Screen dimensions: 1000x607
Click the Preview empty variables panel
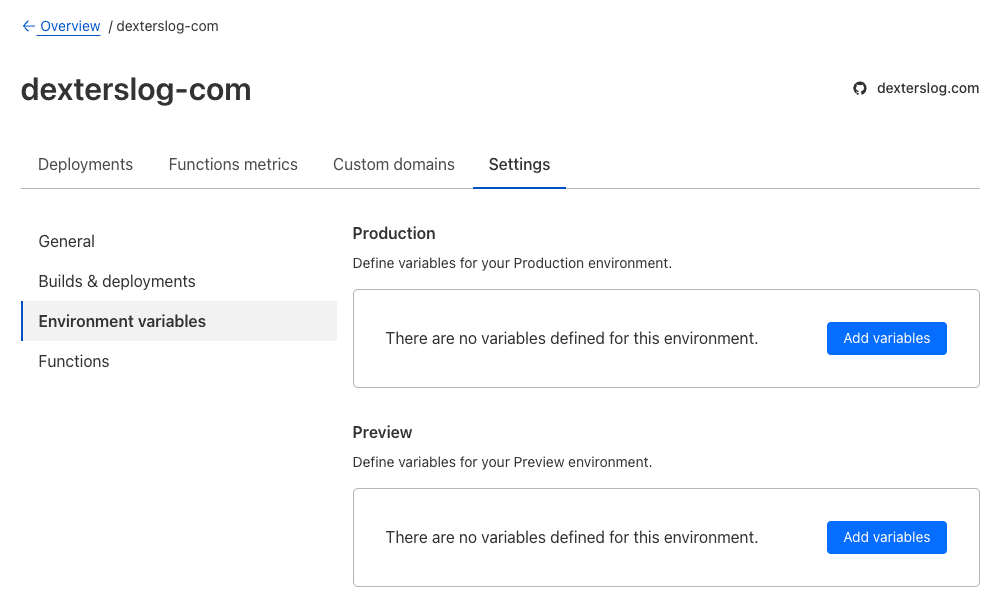572,537
